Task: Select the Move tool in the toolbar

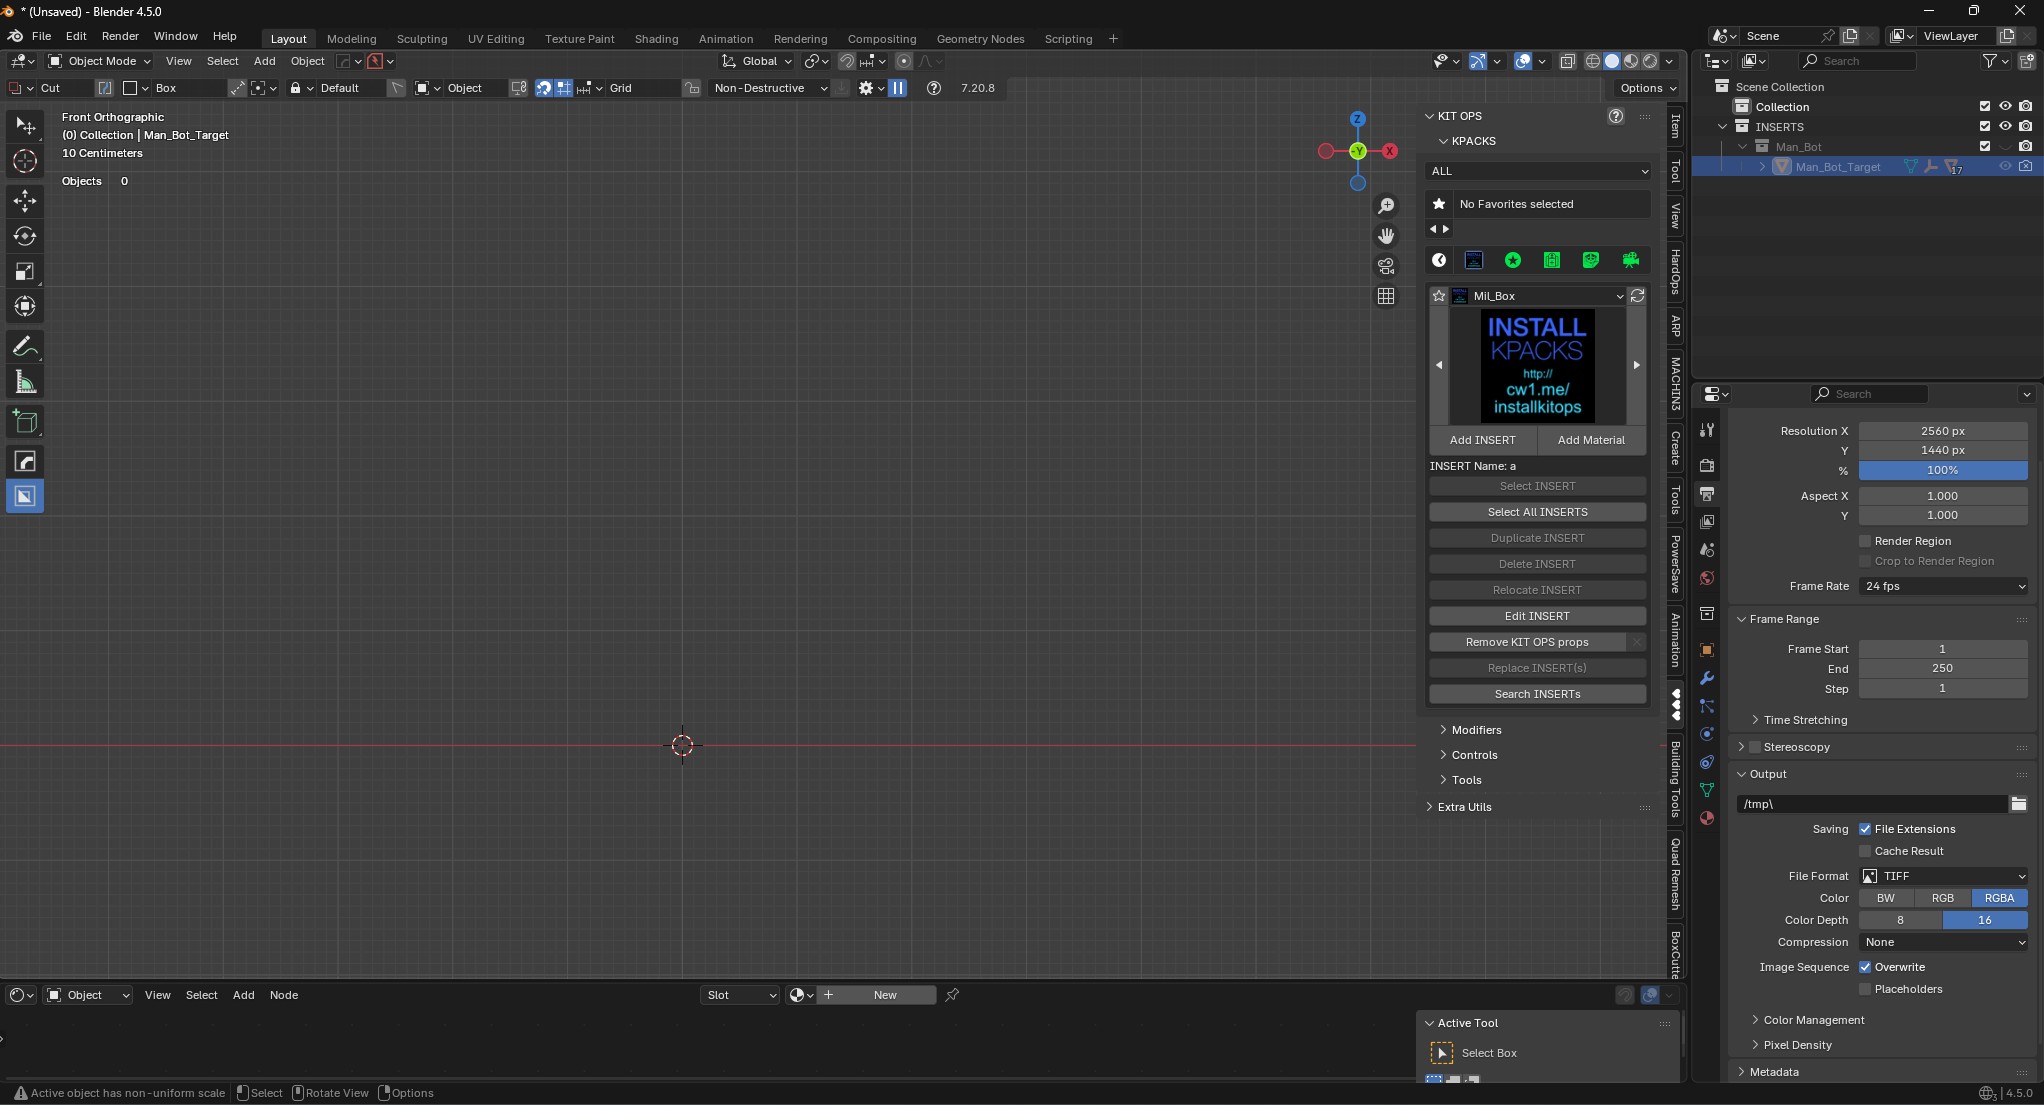Action: pyautogui.click(x=25, y=201)
